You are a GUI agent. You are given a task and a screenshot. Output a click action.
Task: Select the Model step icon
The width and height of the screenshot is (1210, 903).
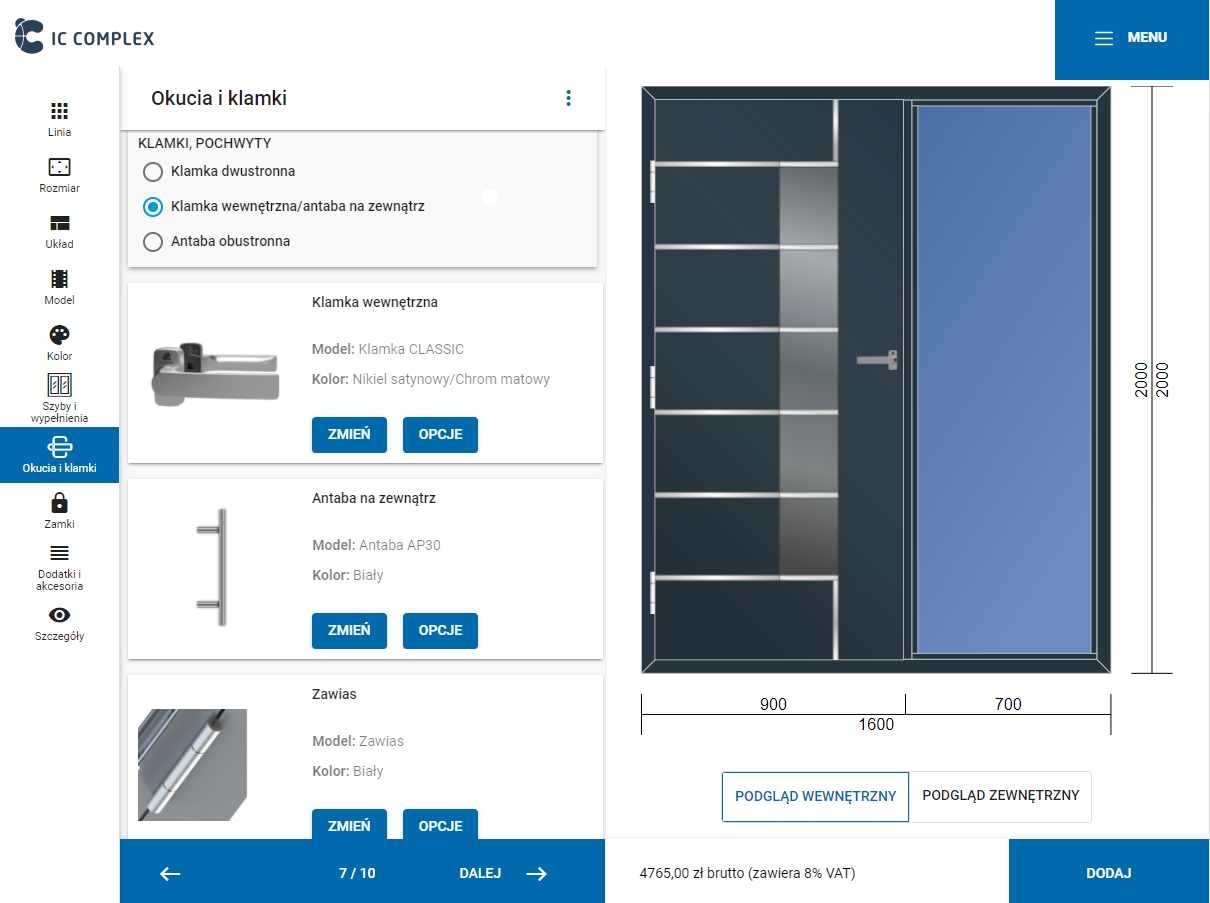tap(59, 287)
